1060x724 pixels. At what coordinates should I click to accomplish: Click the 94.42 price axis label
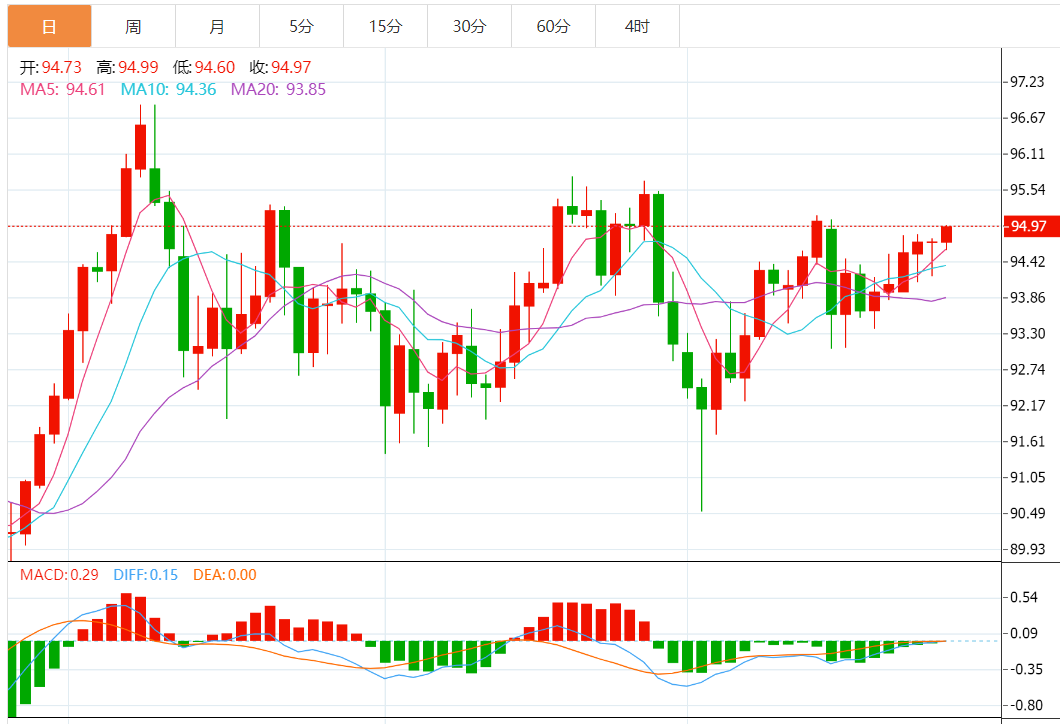[1027, 262]
